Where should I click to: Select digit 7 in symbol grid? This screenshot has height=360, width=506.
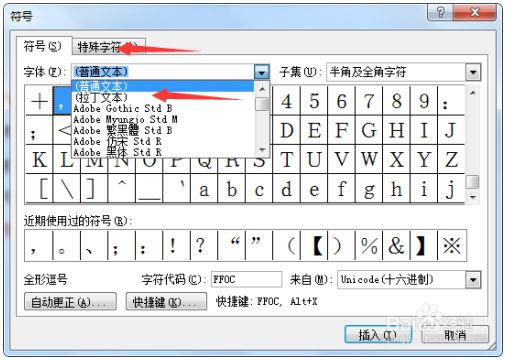coord(369,101)
